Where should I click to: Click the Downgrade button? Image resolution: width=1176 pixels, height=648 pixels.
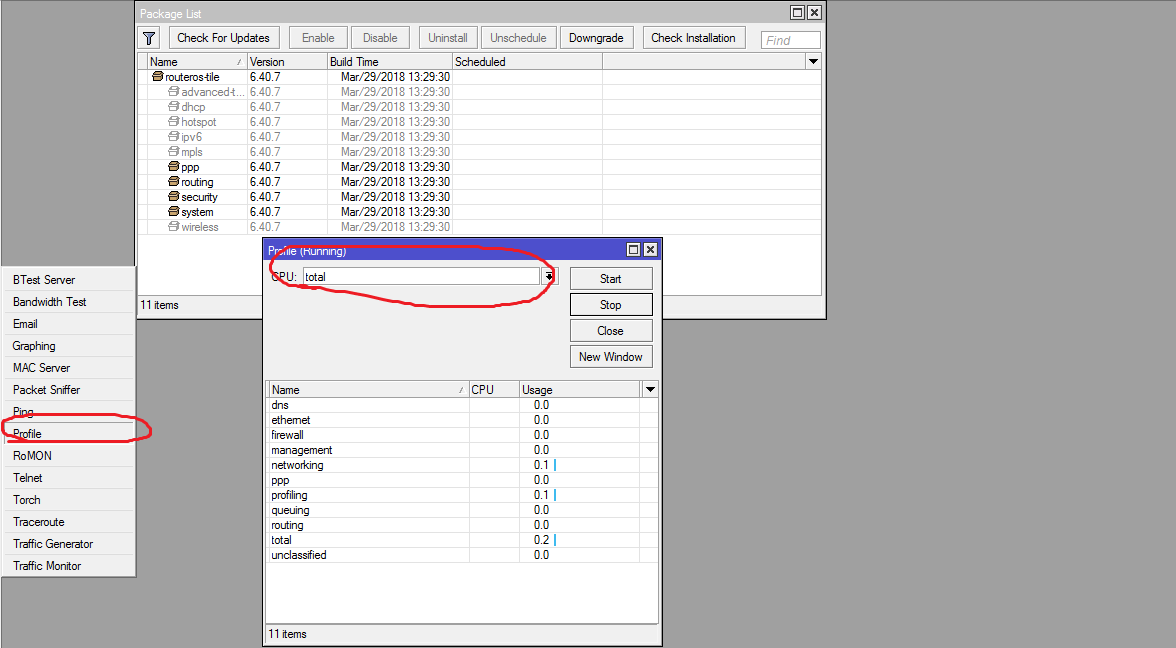point(596,38)
